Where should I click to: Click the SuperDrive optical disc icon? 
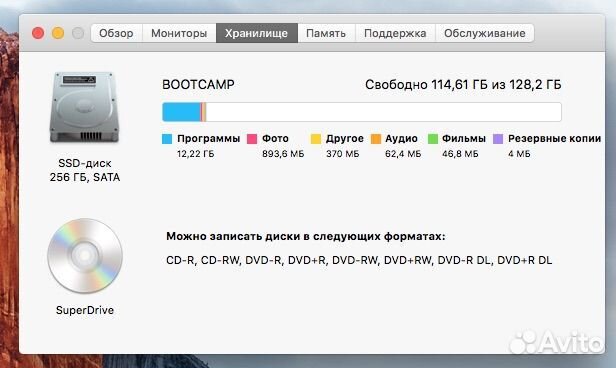[85, 256]
